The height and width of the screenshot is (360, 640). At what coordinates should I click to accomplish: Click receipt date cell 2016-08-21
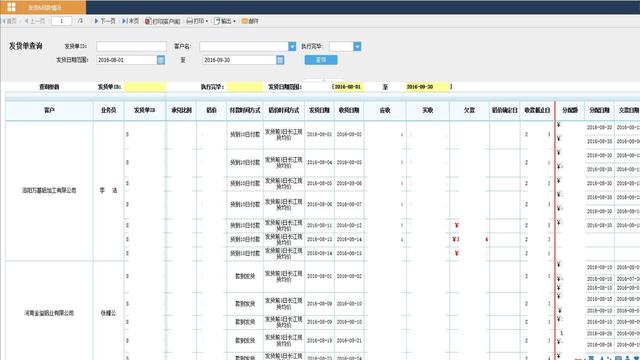(349, 340)
